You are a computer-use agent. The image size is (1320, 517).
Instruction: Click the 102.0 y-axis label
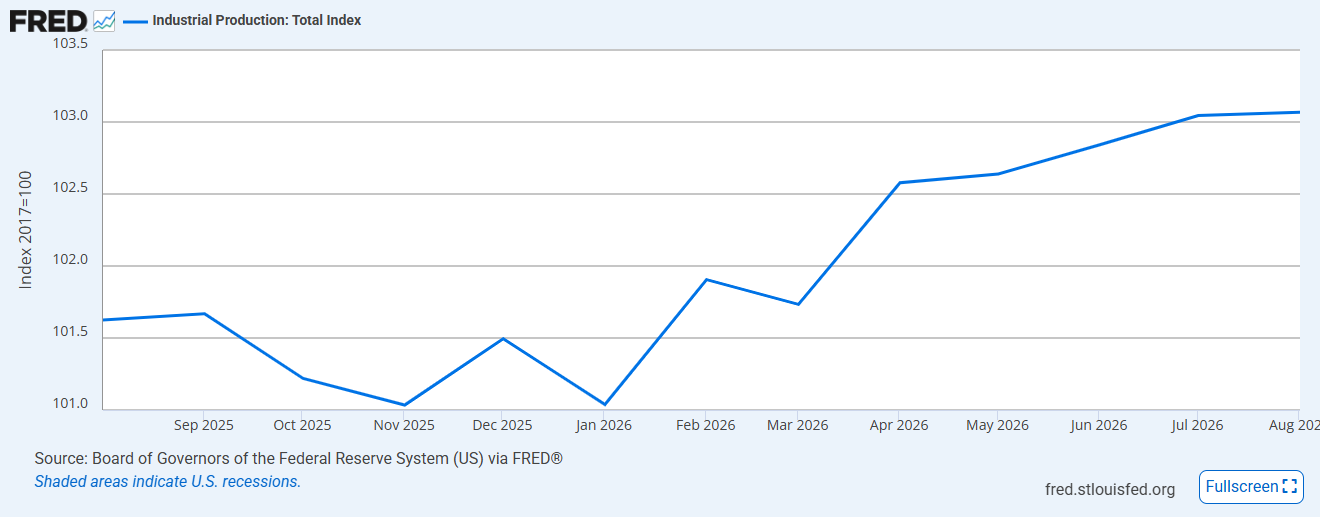pos(69,261)
